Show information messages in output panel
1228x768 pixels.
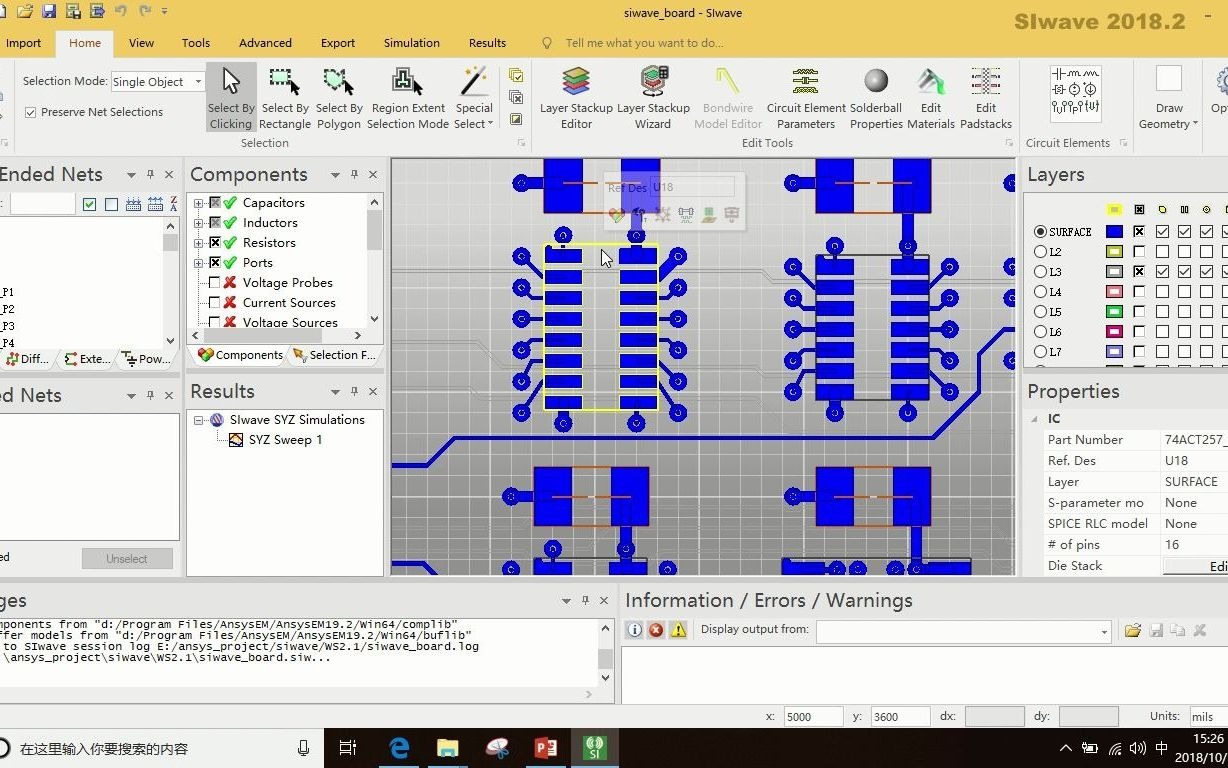pyautogui.click(x=634, y=630)
